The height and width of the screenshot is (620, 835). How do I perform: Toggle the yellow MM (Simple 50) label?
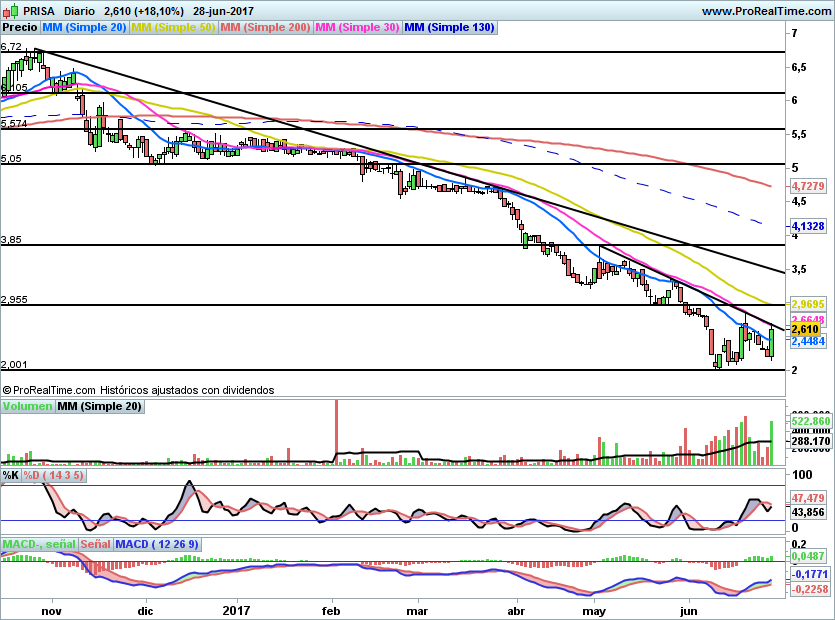point(173,28)
